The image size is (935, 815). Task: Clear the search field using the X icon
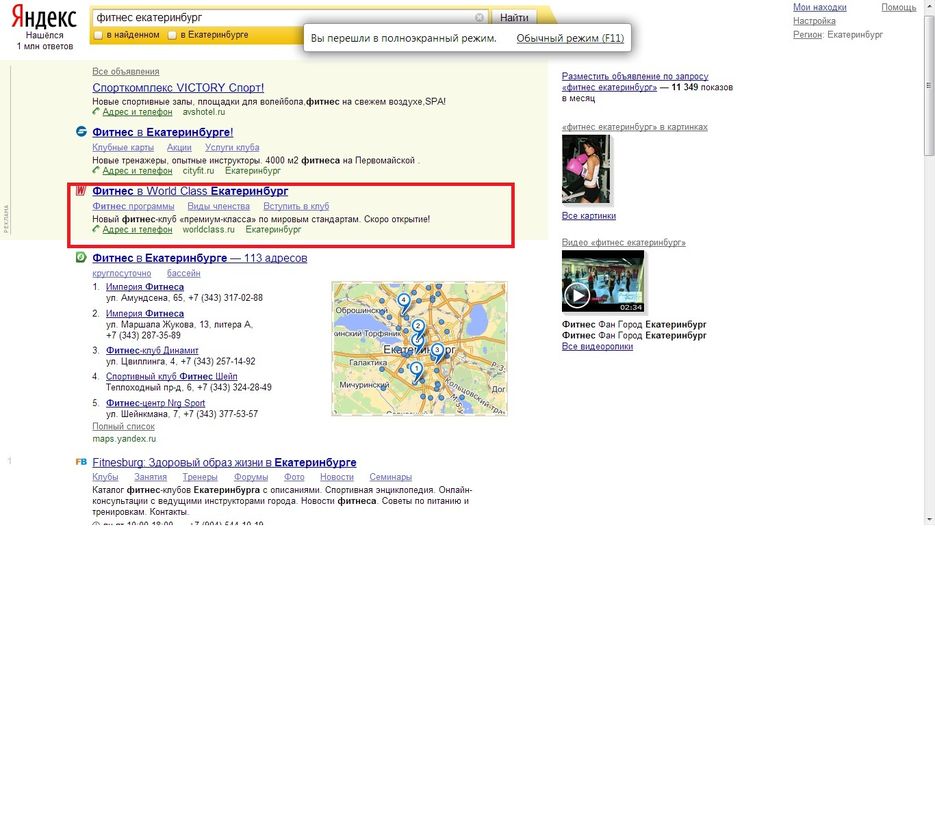click(x=479, y=17)
